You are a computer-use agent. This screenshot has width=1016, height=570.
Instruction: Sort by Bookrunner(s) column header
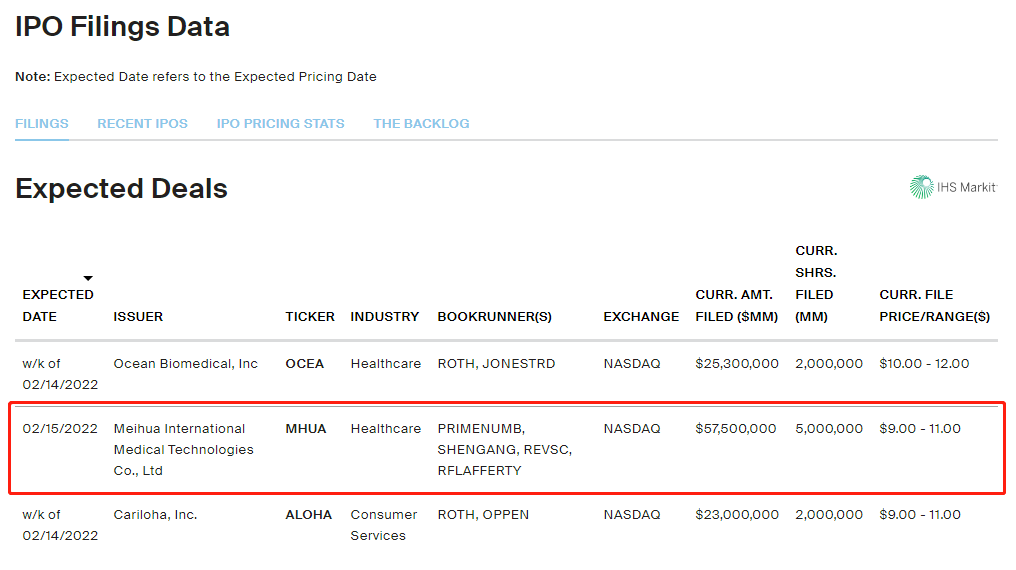point(494,317)
